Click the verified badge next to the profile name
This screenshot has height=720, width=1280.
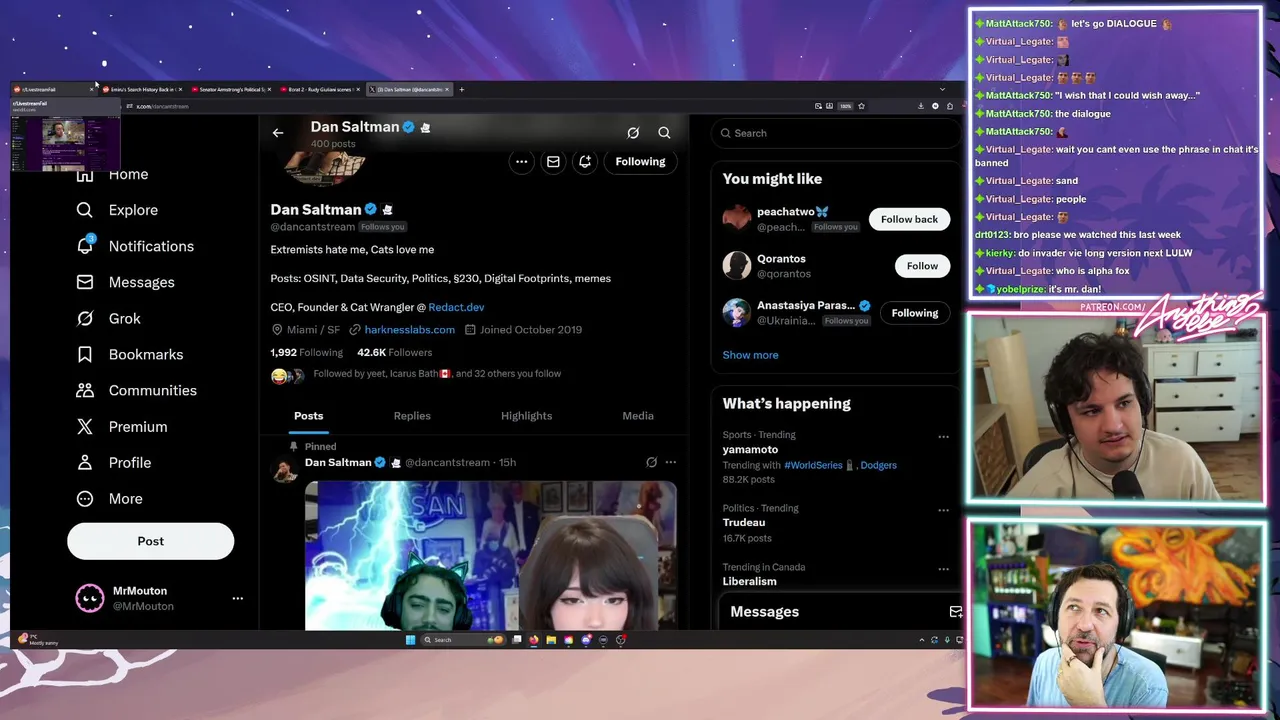tap(370, 209)
